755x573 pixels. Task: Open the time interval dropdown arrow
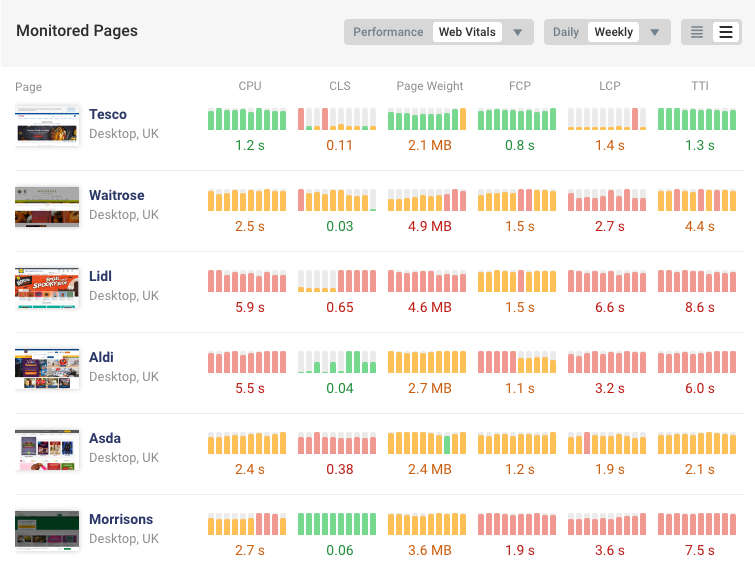click(654, 32)
